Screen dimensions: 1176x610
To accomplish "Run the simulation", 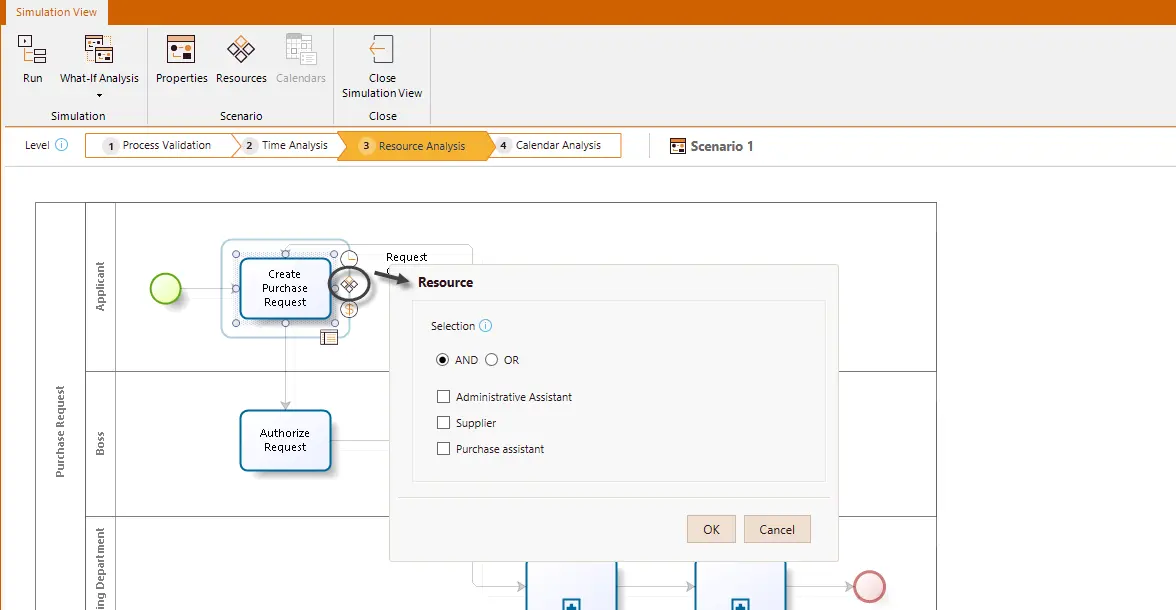I will [x=32, y=59].
